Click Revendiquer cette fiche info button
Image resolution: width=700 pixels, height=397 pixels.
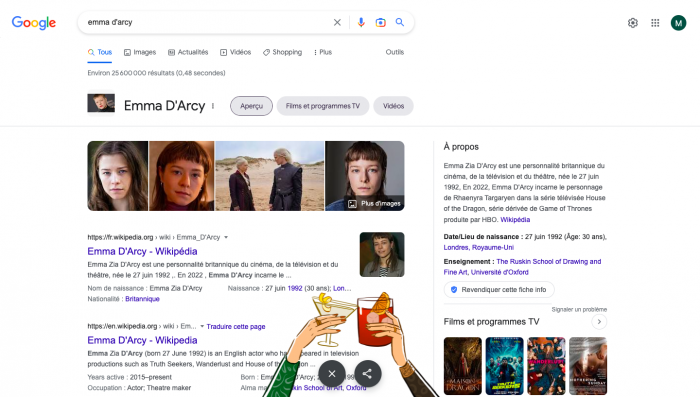coord(499,289)
